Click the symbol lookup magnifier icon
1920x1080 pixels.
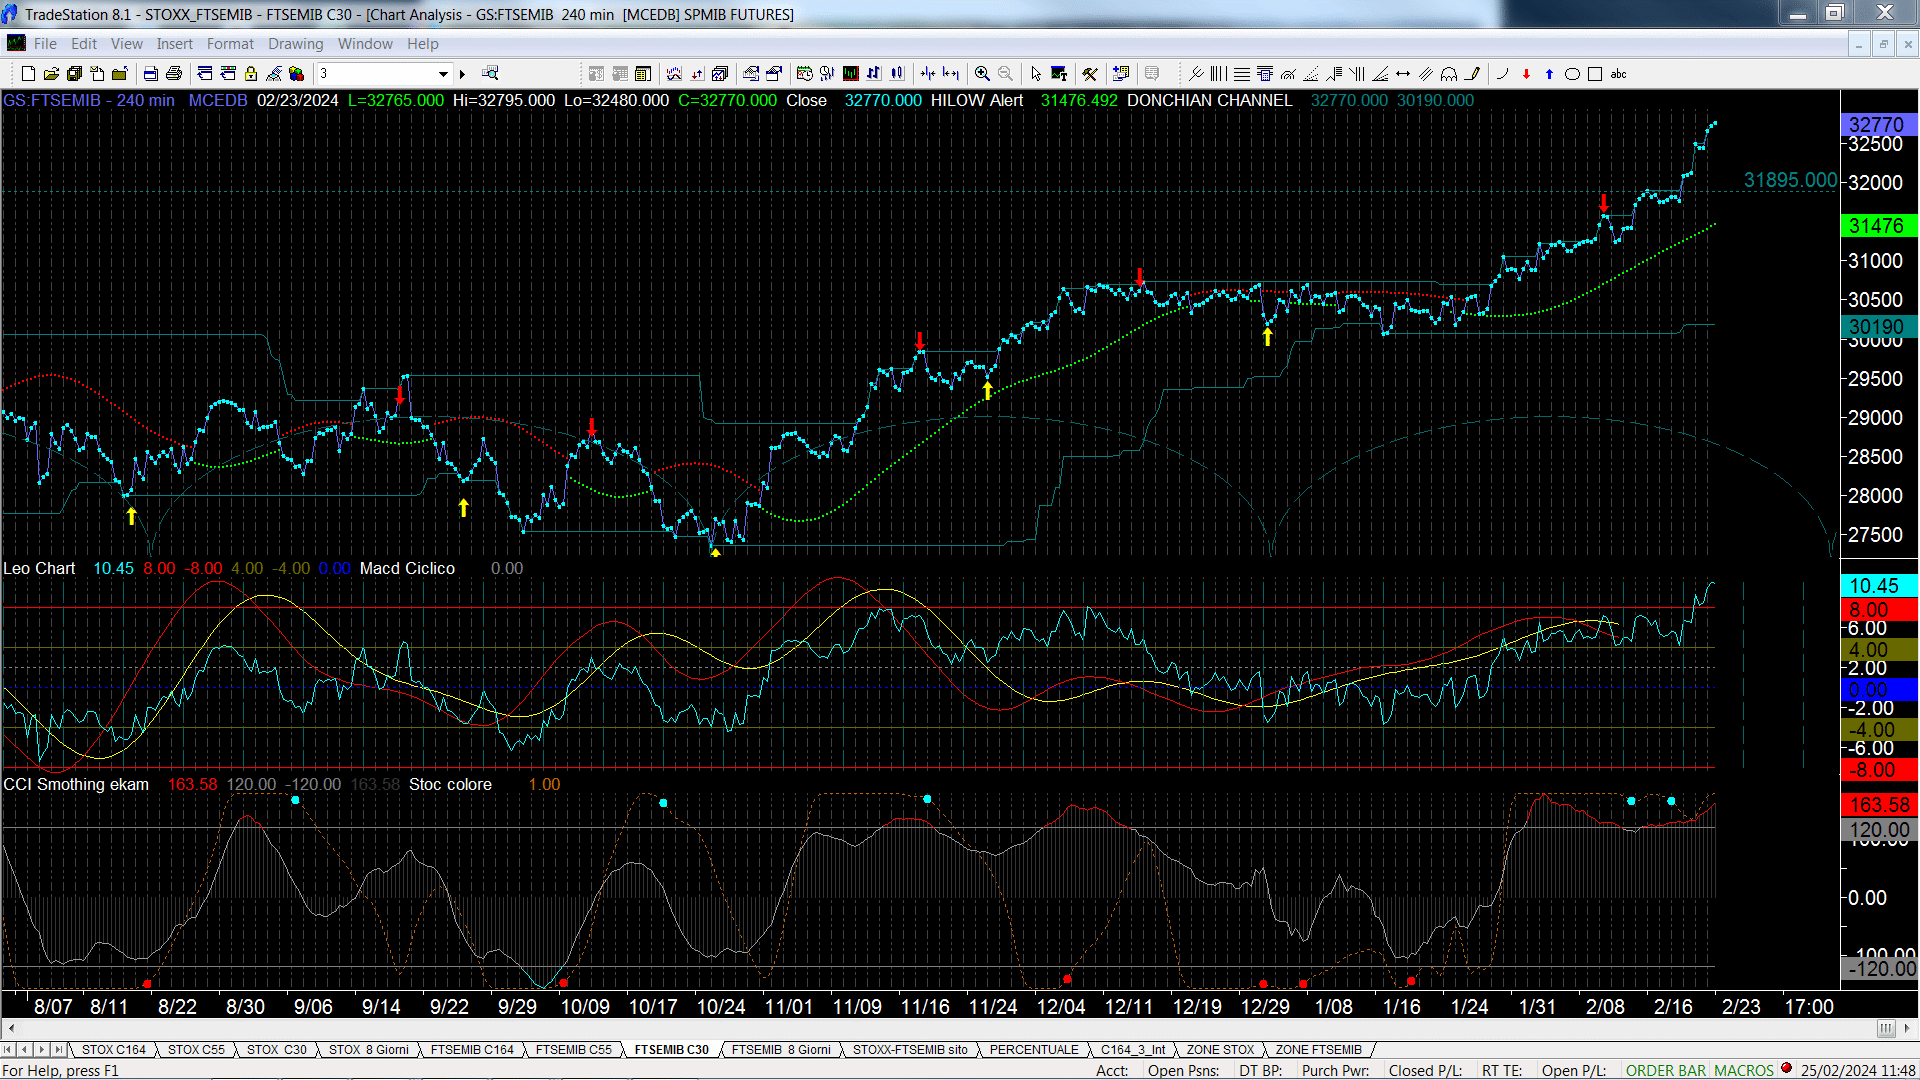click(490, 73)
